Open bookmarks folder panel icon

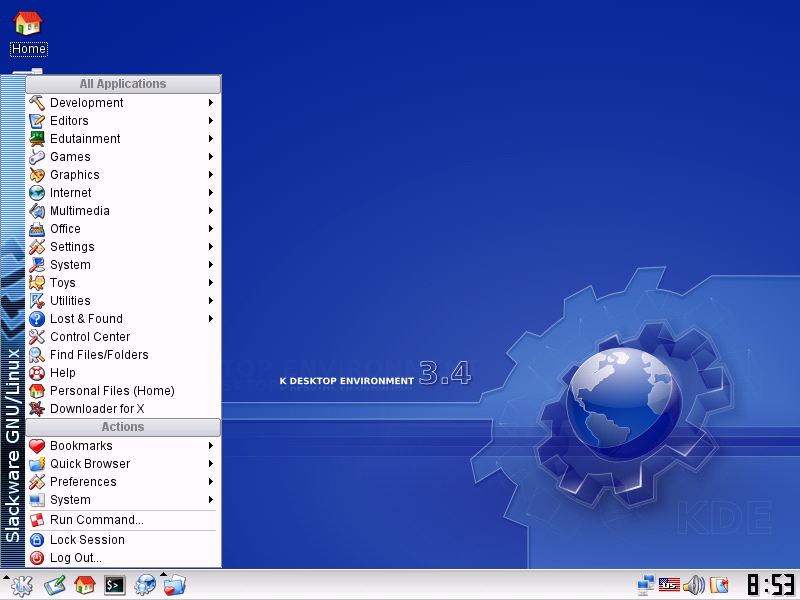pos(175,585)
